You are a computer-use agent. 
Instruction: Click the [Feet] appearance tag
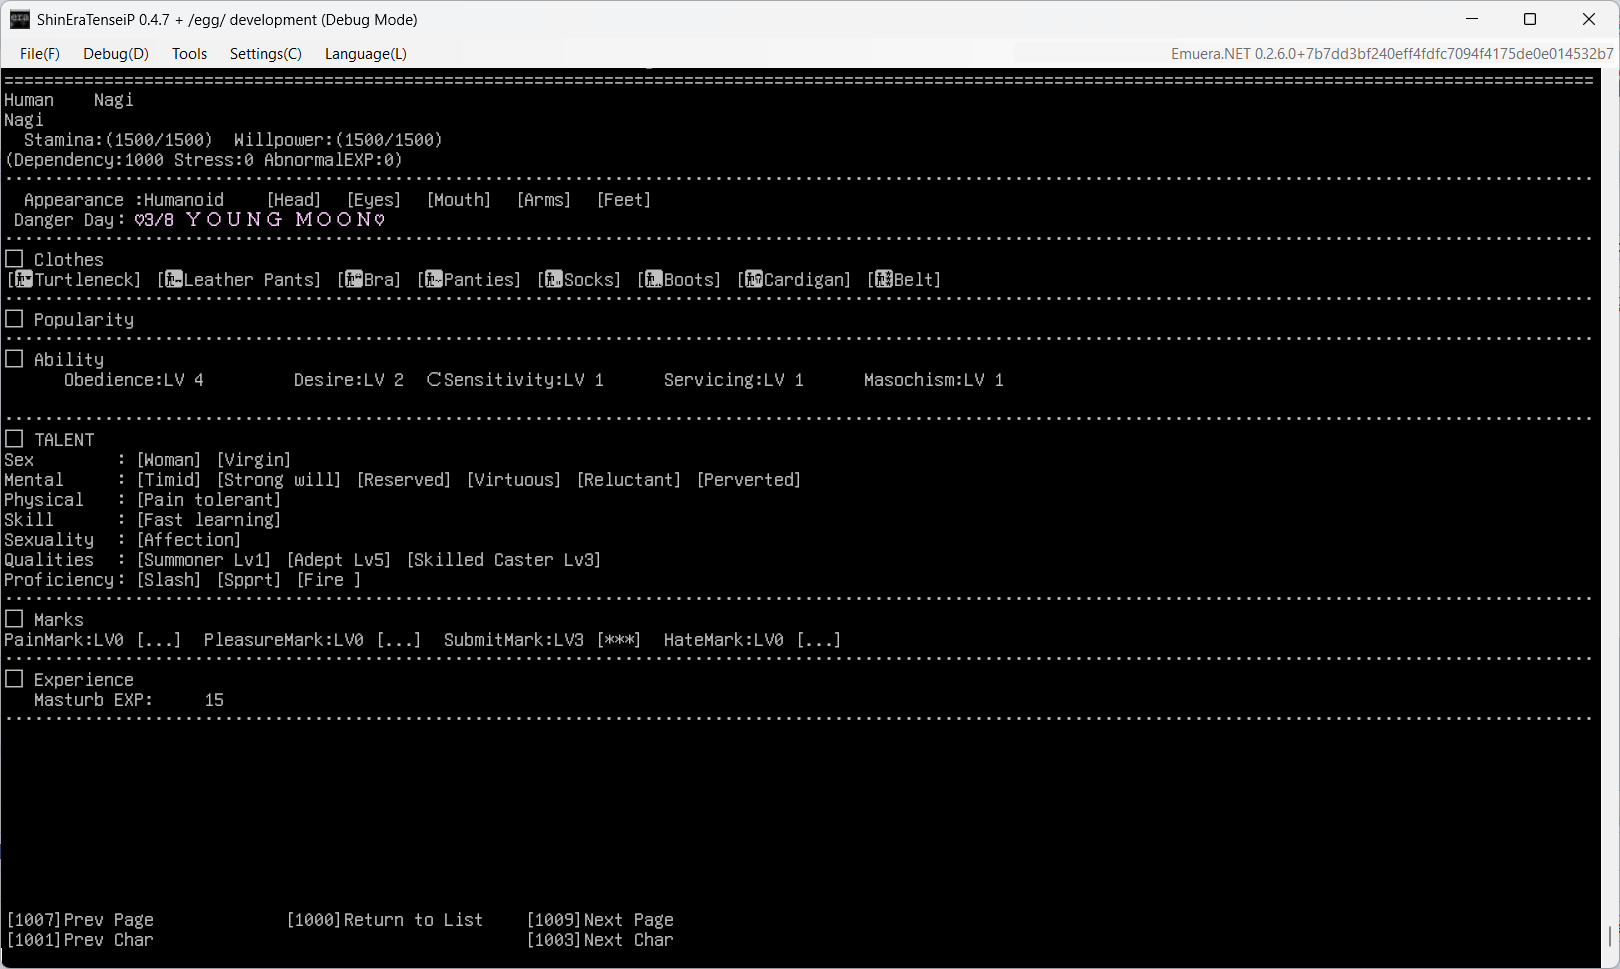pyautogui.click(x=624, y=200)
